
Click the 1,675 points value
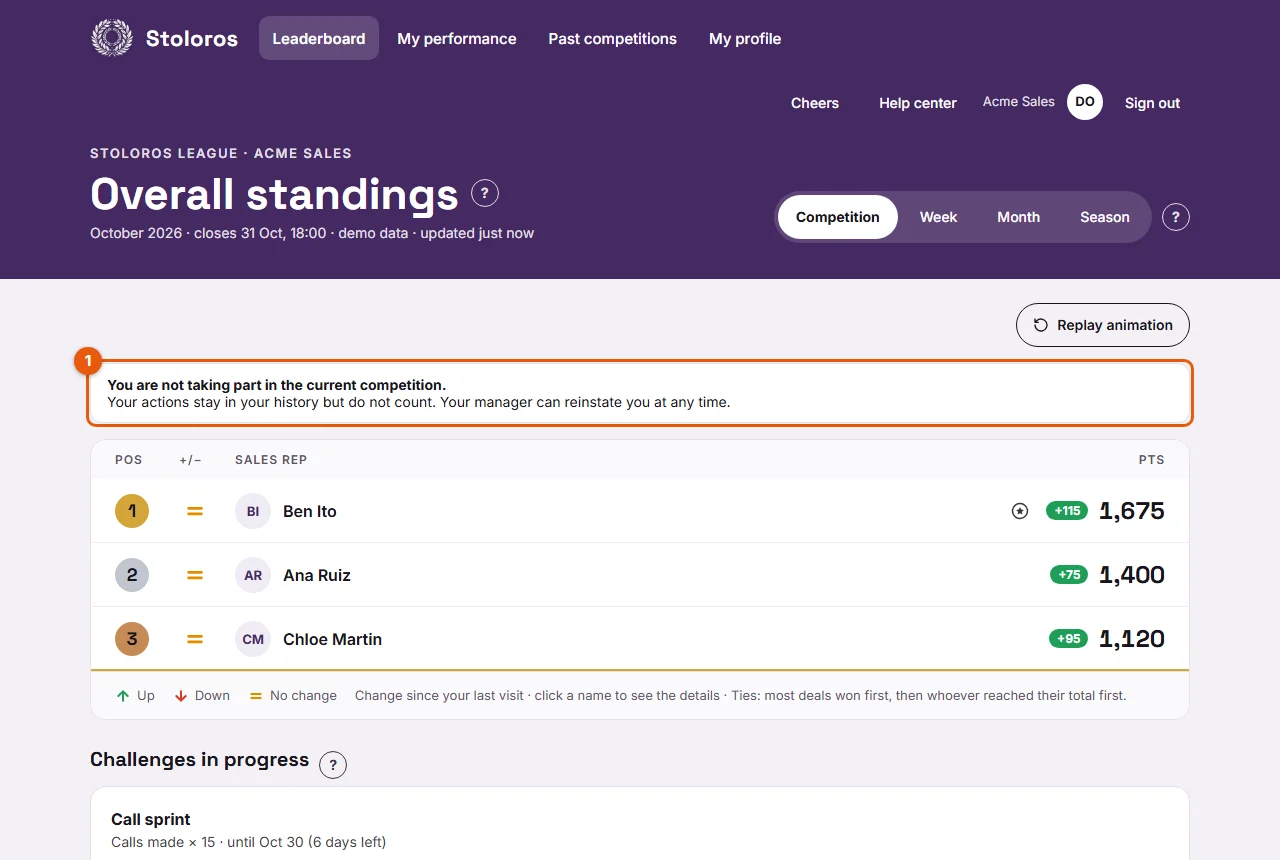(x=1132, y=511)
